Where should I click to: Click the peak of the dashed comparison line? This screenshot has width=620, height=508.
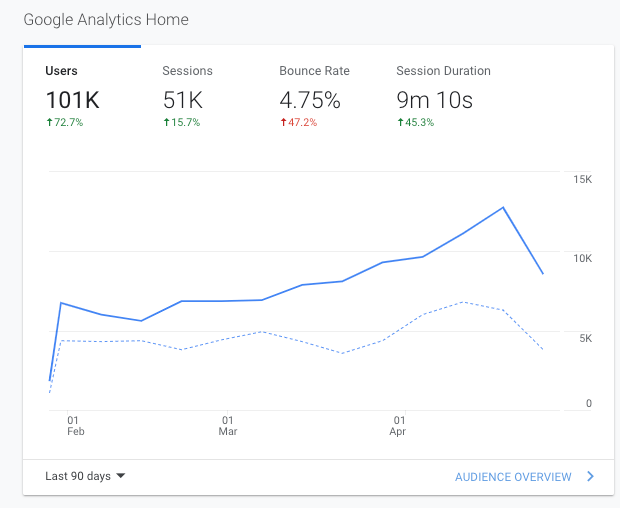click(463, 302)
